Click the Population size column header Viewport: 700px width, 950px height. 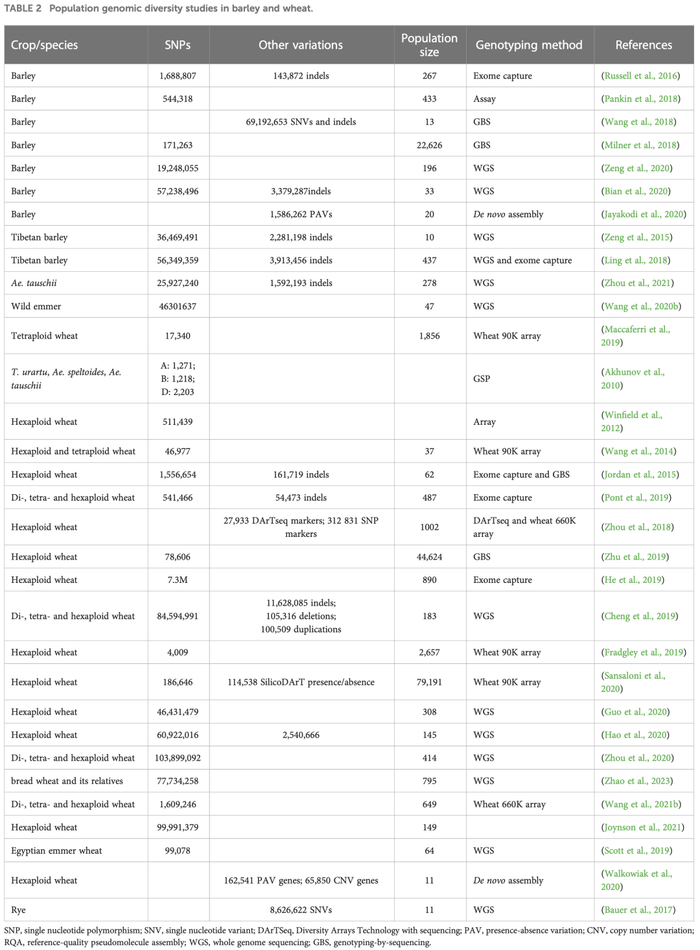click(429, 45)
